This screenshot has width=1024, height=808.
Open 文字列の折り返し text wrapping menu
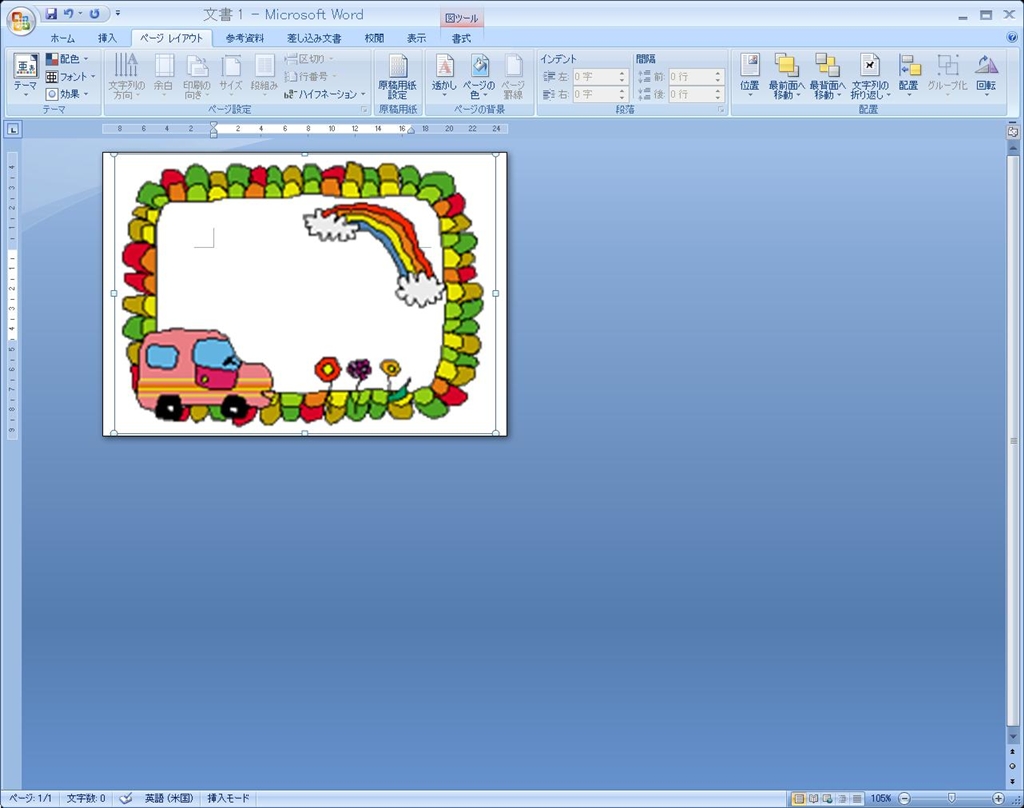(869, 75)
